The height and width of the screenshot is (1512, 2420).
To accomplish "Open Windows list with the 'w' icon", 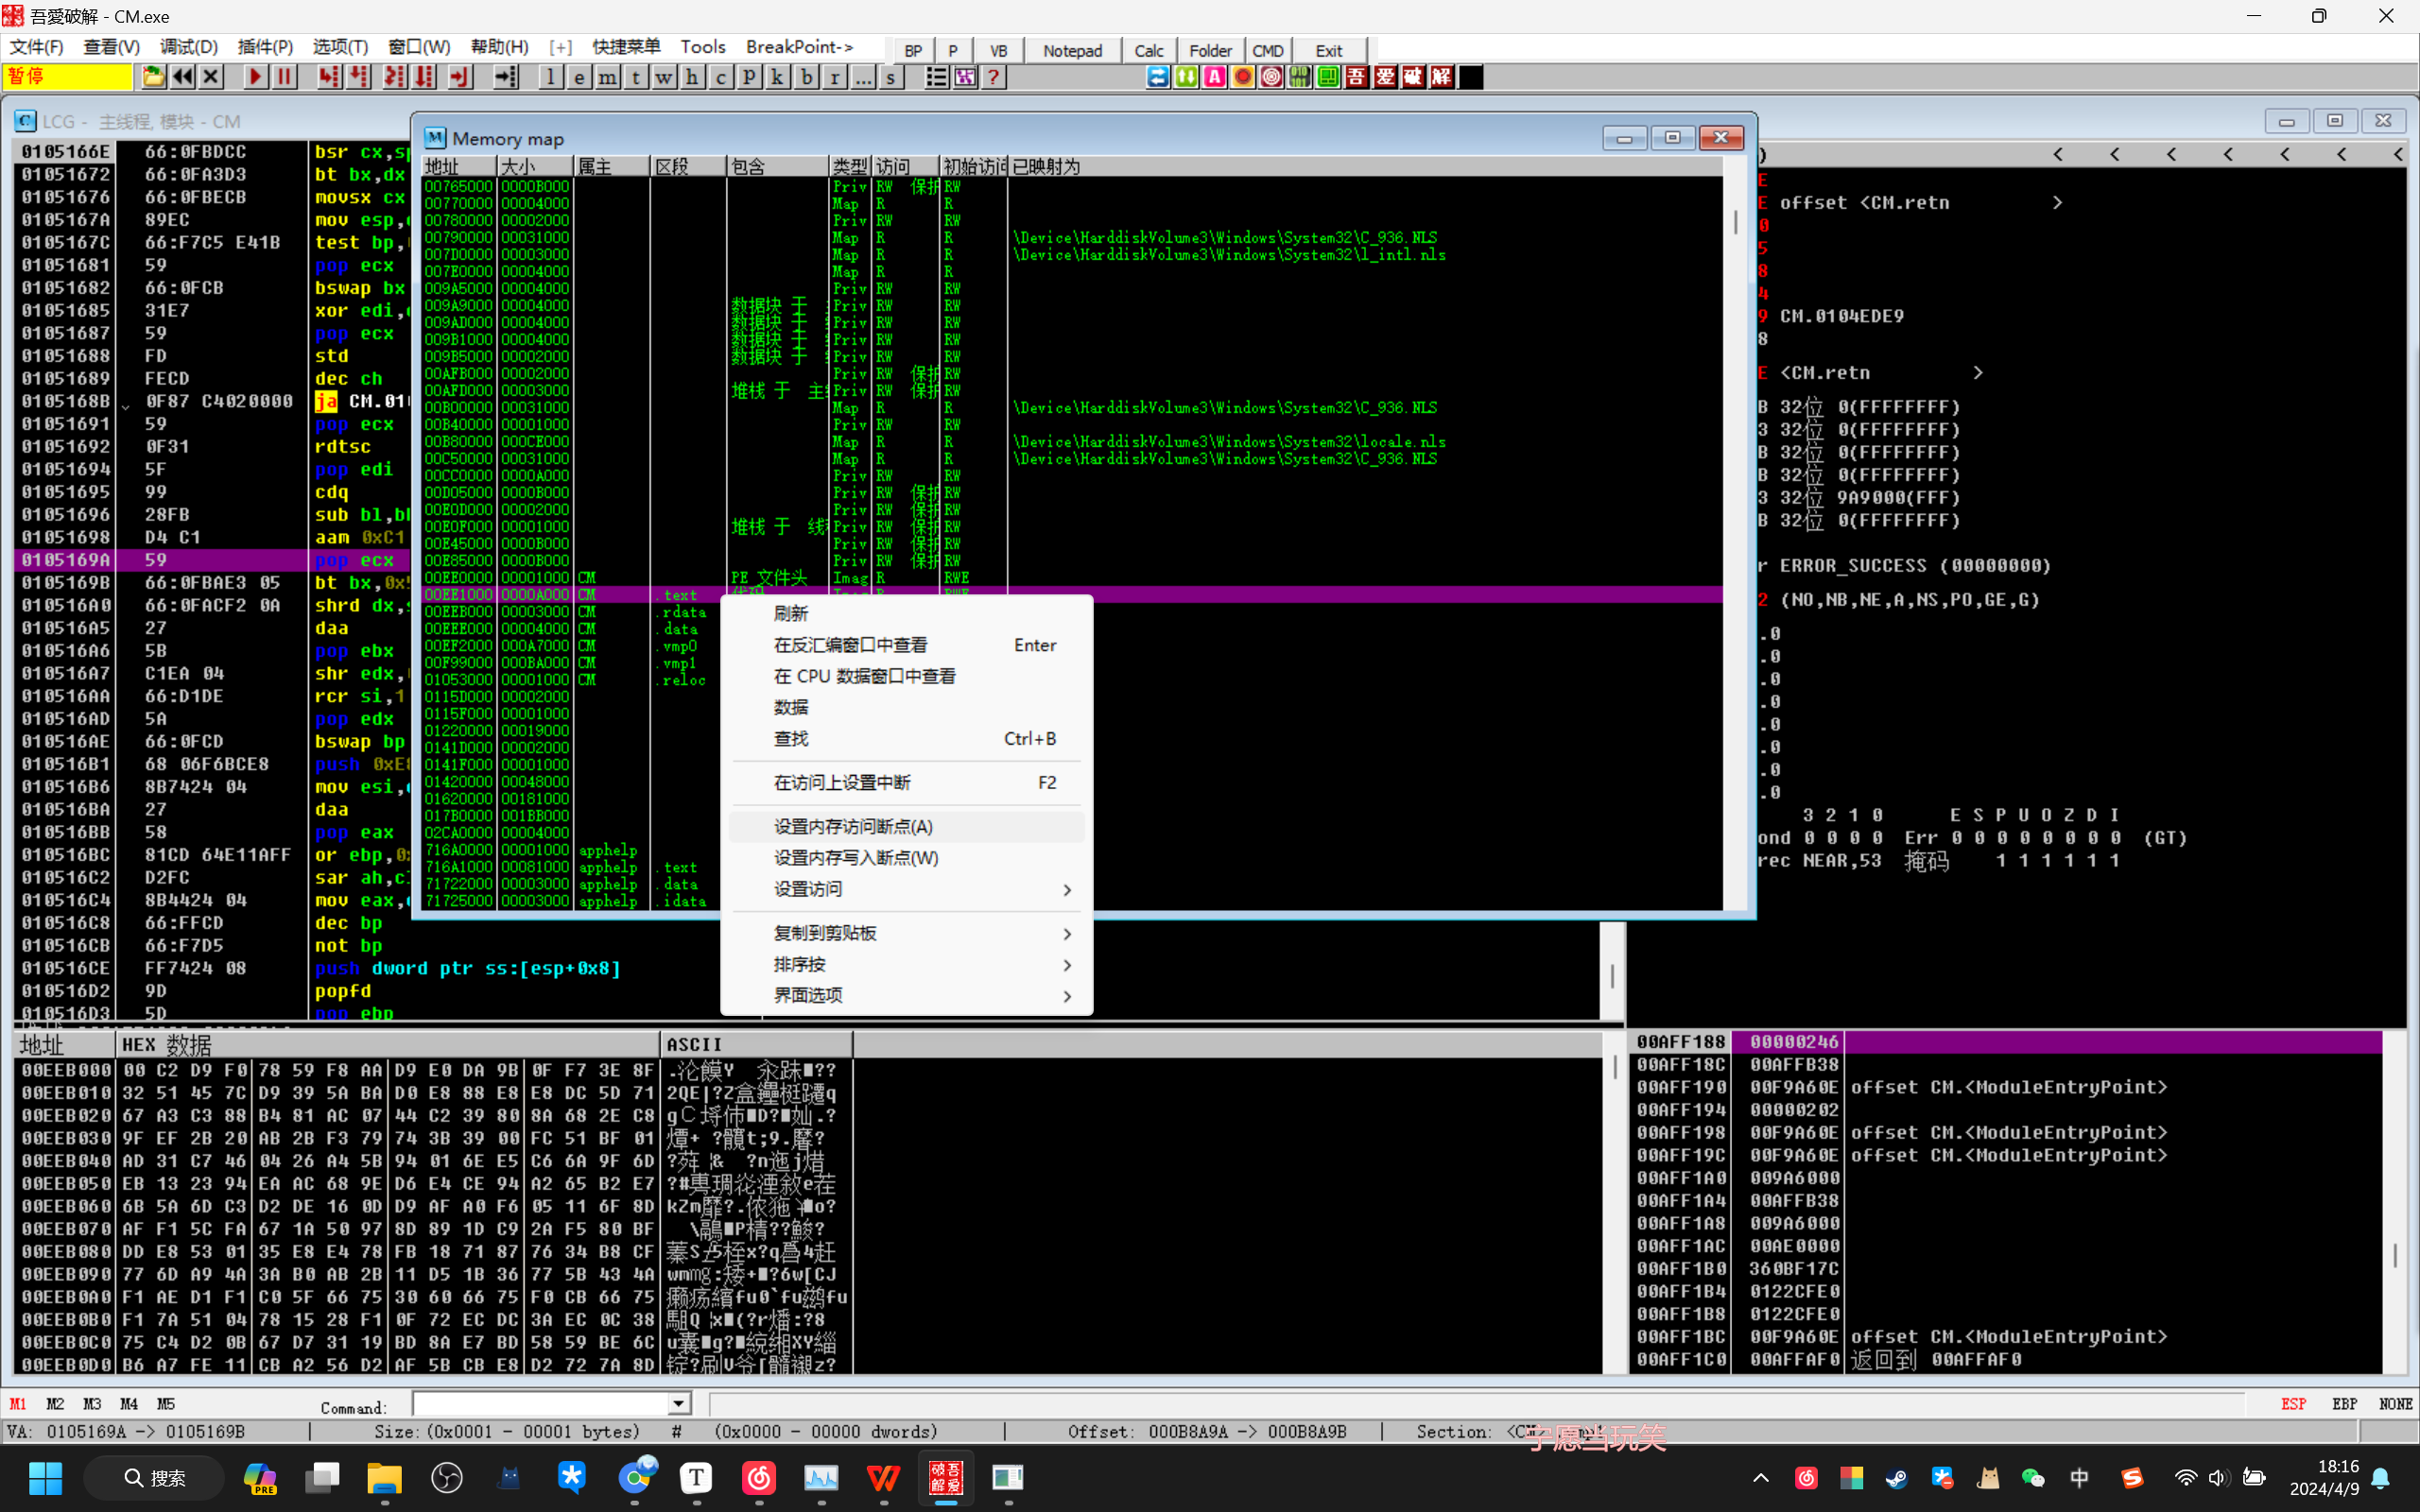I will click(664, 77).
